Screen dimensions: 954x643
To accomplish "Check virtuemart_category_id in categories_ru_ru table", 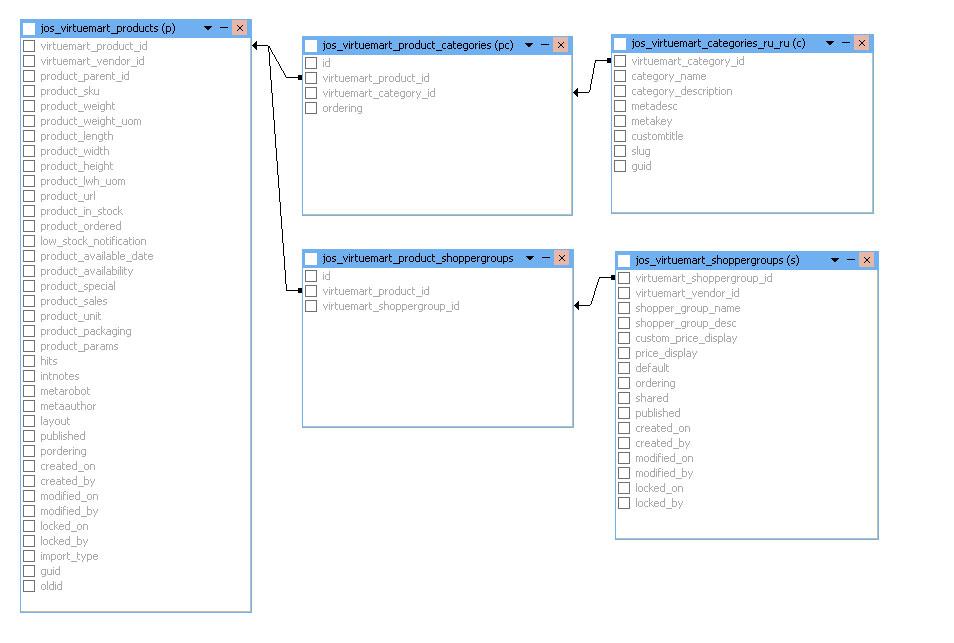I will point(620,61).
